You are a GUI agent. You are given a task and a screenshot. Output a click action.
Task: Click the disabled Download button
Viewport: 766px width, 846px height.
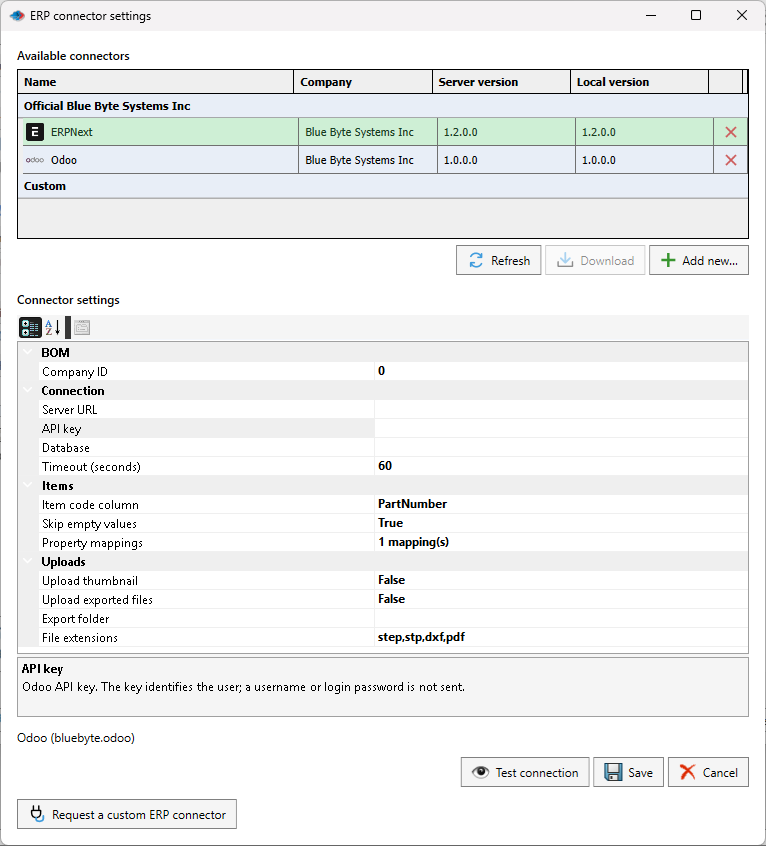595,261
